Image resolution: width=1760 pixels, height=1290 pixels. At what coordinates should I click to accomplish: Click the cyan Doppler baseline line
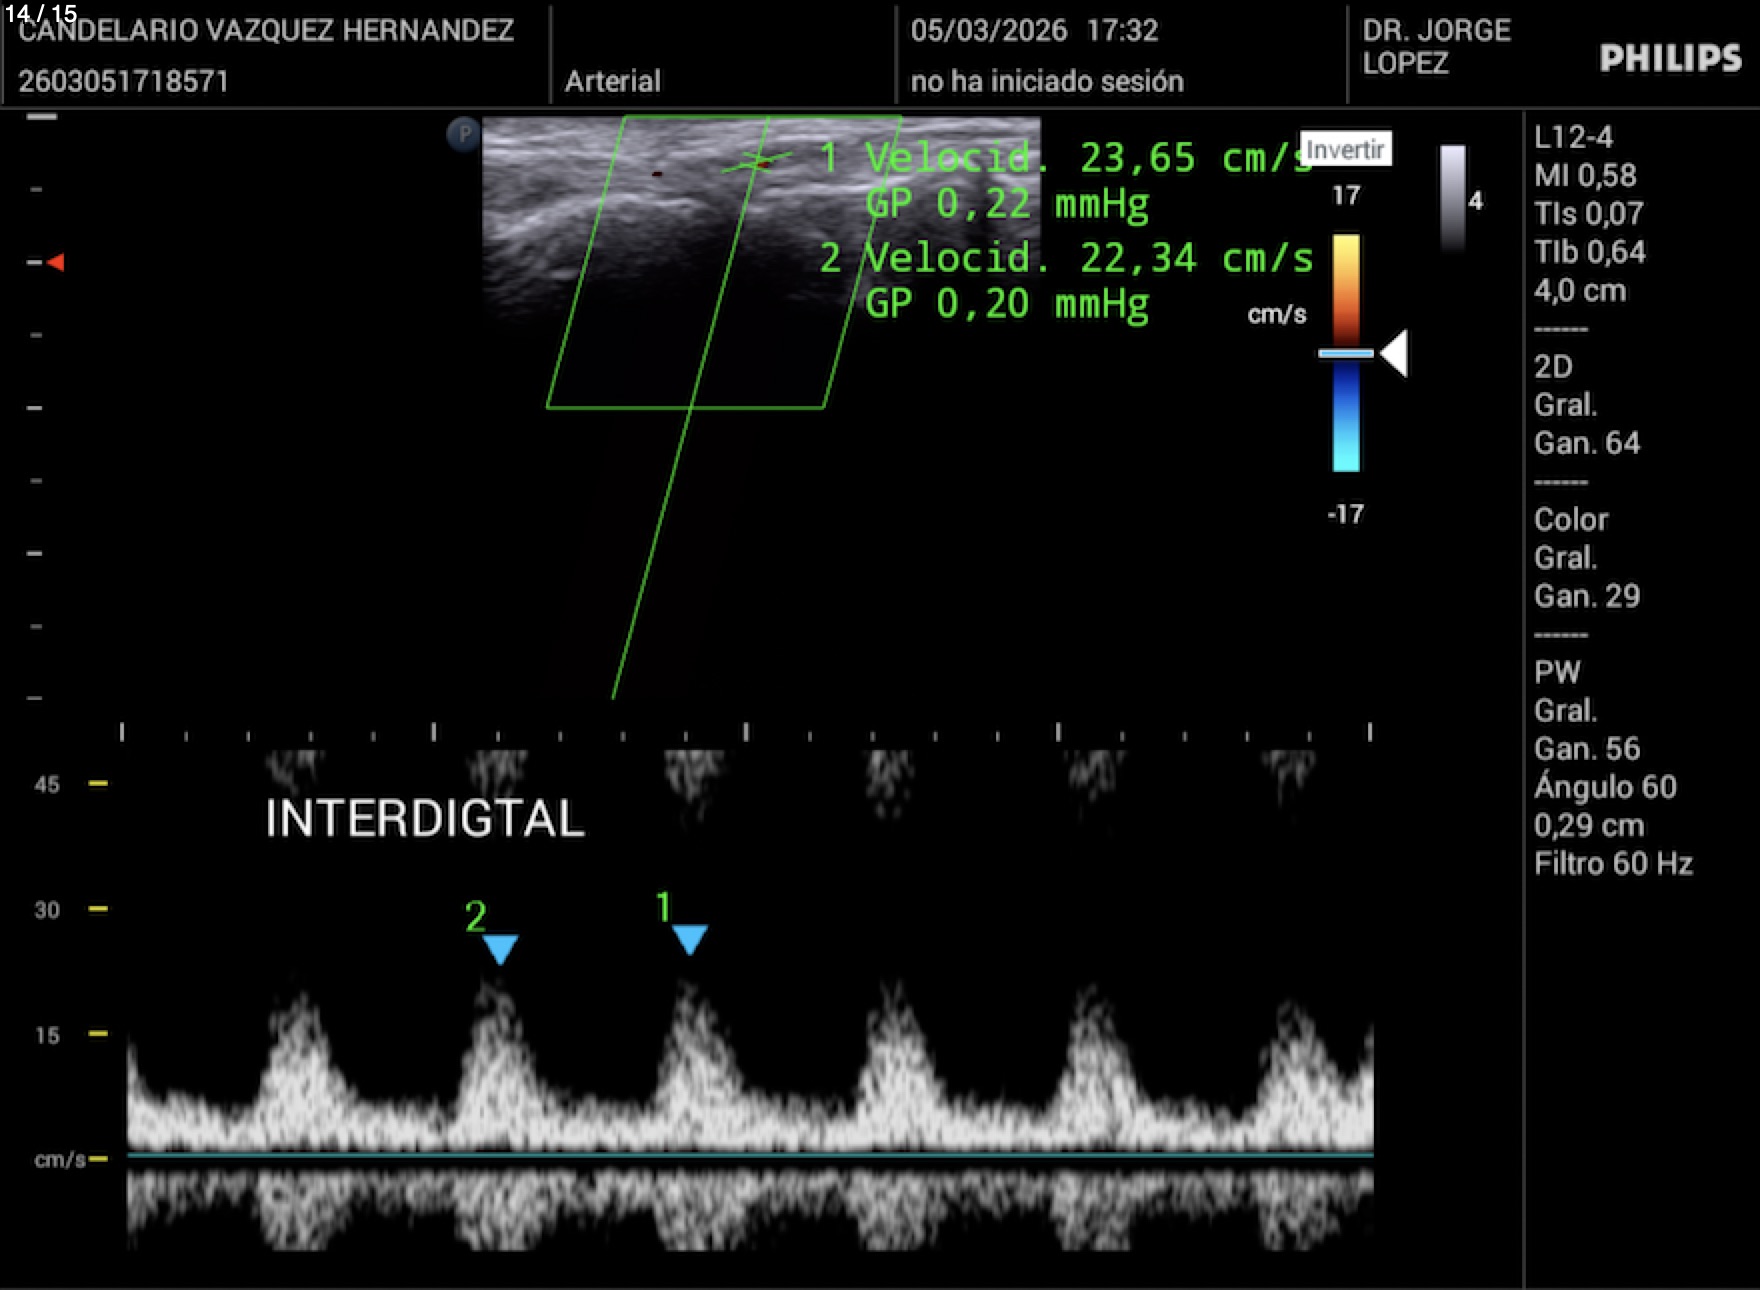pos(750,1156)
